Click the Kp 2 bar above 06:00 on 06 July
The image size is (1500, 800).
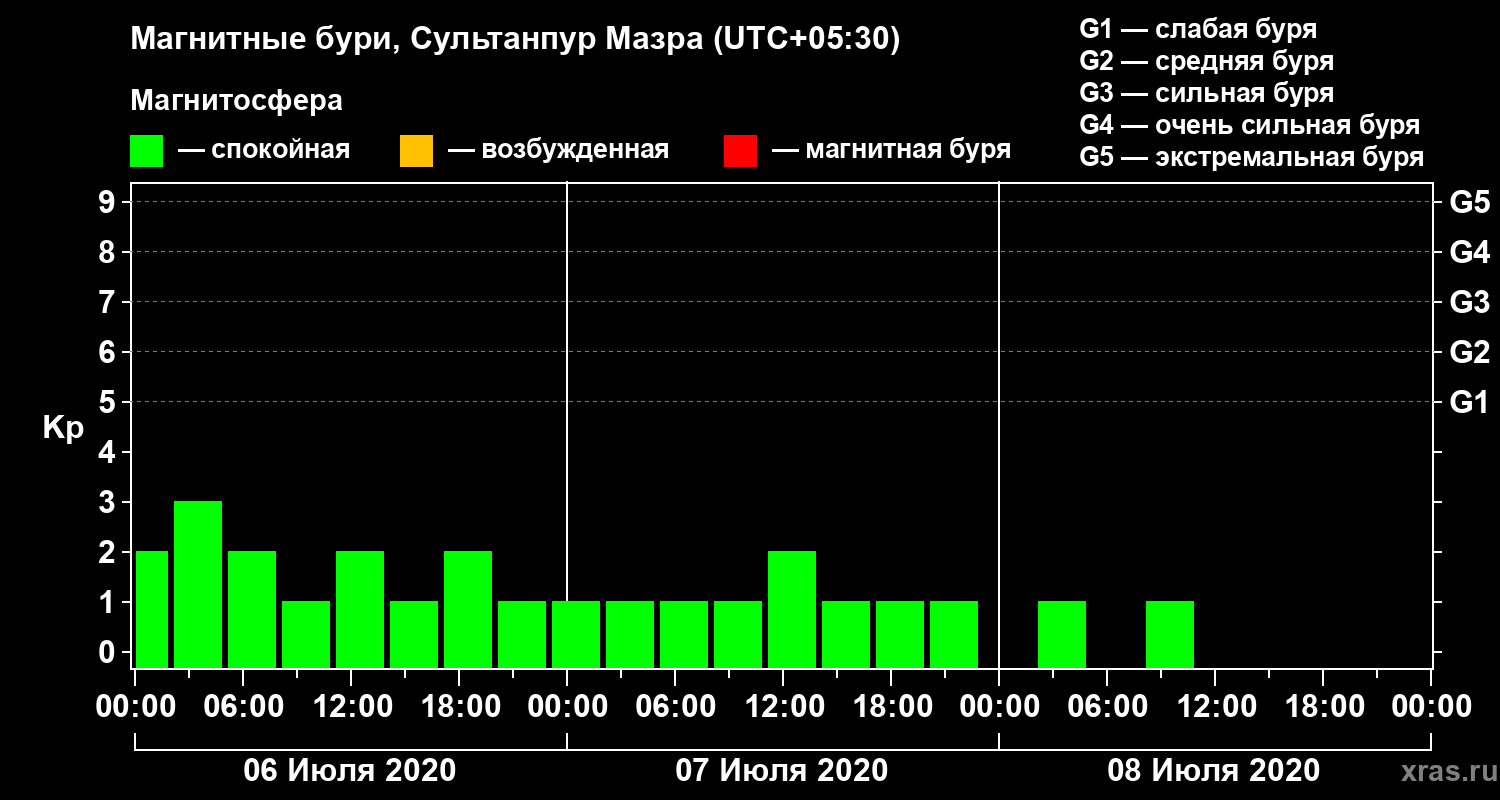coord(252,609)
